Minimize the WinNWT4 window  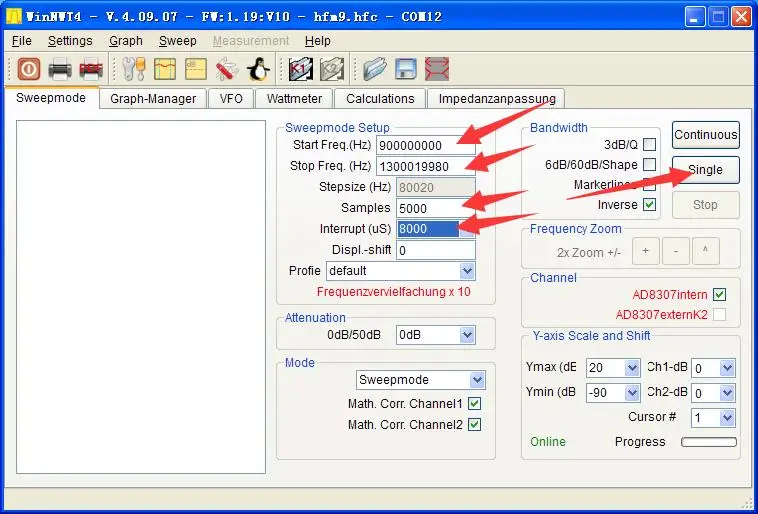[x=695, y=17]
